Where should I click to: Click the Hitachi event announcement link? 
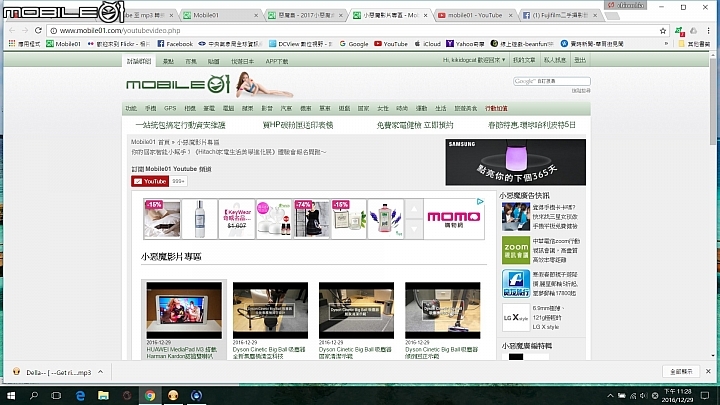[x=228, y=152]
